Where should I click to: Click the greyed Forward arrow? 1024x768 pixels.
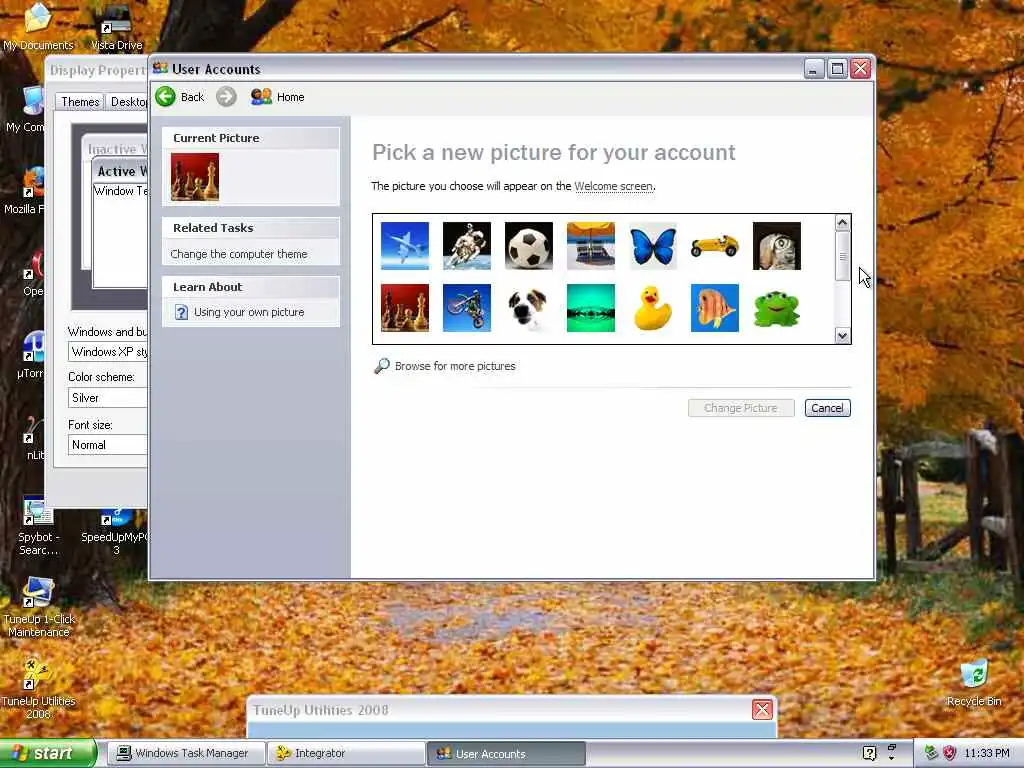[x=226, y=97]
